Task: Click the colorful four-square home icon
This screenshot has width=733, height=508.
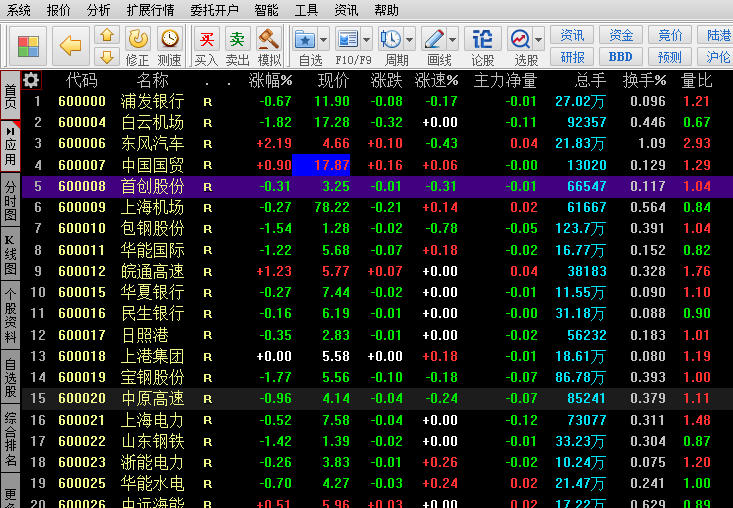Action: tap(28, 46)
